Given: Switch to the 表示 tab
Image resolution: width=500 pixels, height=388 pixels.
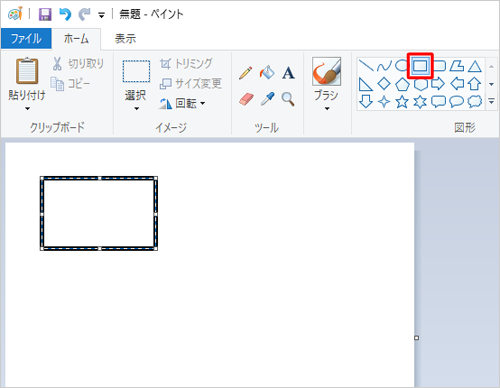Looking at the screenshot, I should coord(125,39).
